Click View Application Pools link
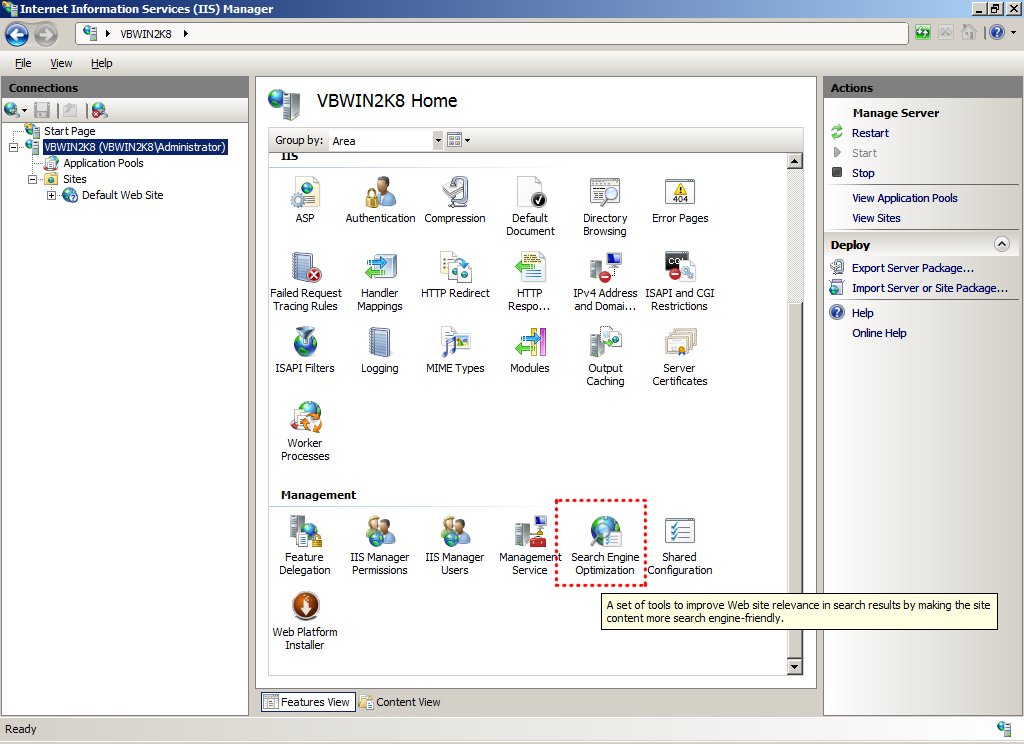This screenshot has height=744, width=1024. (x=904, y=198)
